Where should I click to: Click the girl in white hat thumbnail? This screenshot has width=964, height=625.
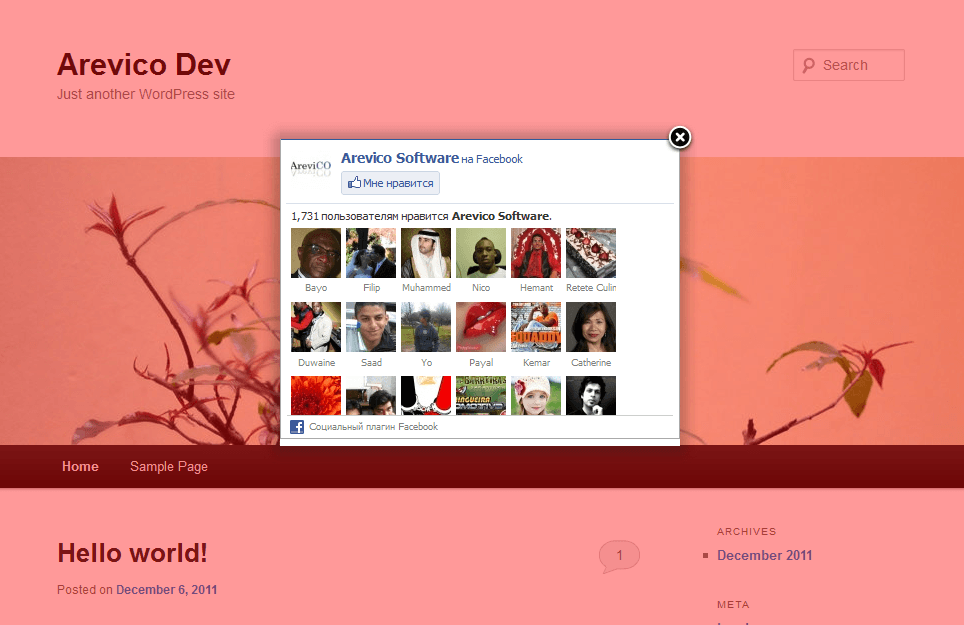click(x=536, y=395)
